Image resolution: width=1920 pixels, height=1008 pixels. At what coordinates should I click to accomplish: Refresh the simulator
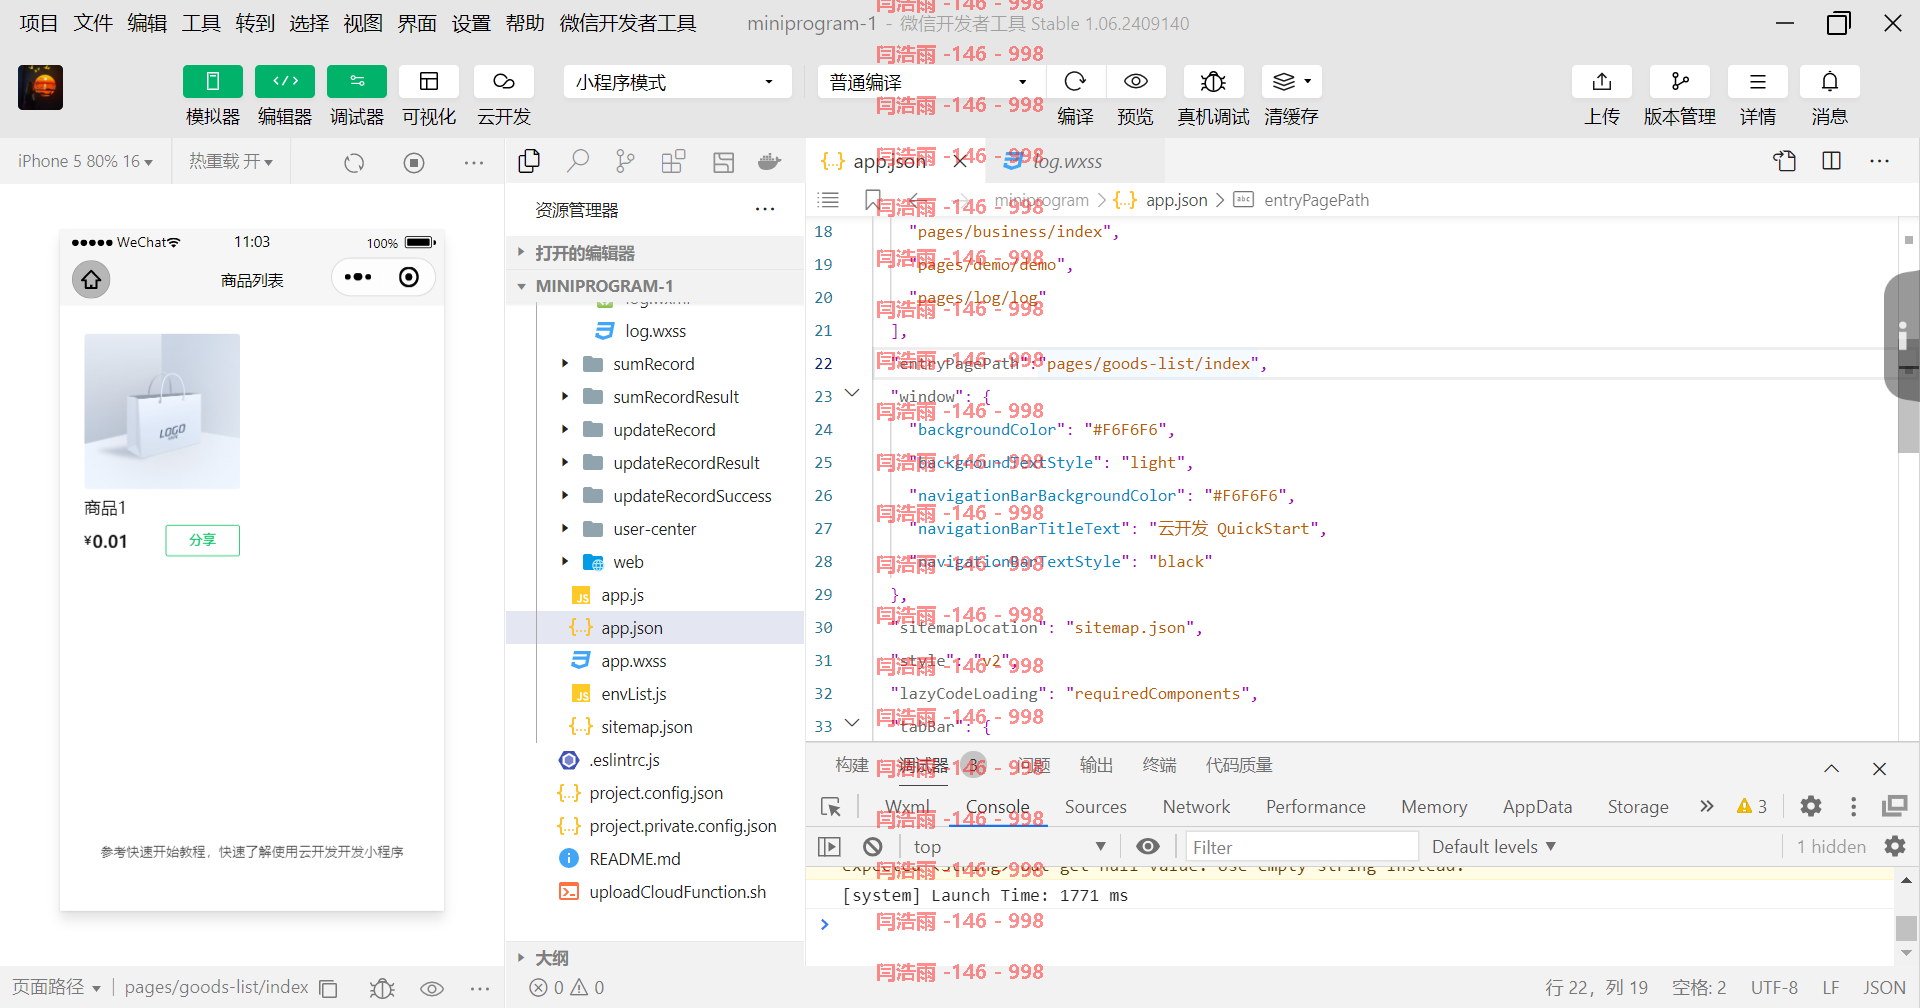(x=354, y=162)
